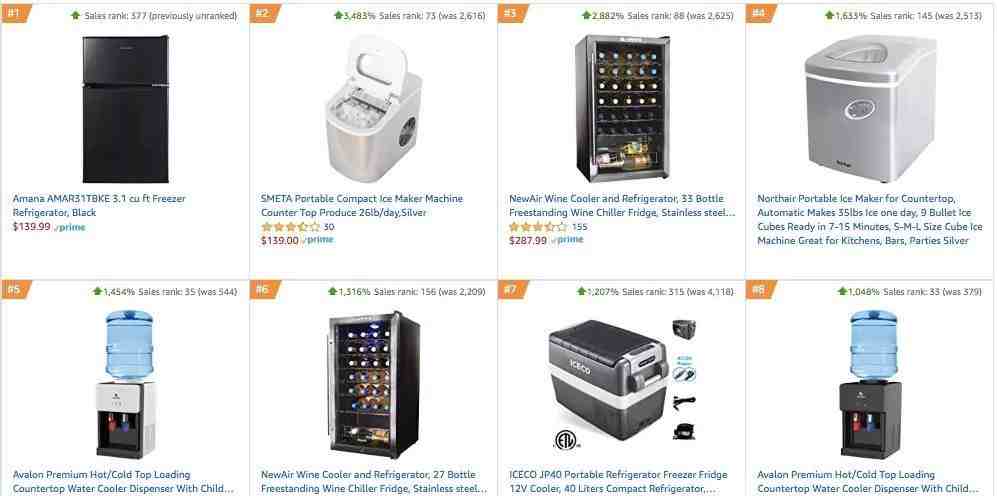
Task: Open the 33 bottle NewAir wine cooler image
Action: (x=622, y=109)
